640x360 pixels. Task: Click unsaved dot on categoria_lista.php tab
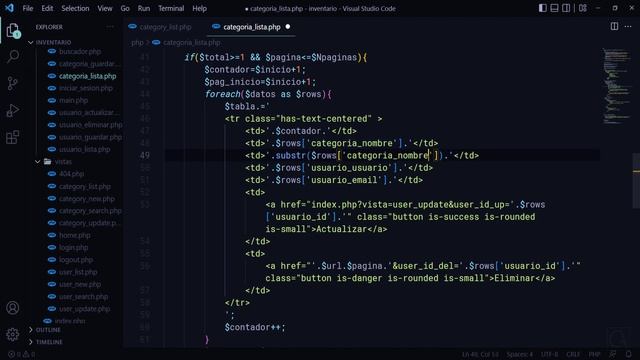click(288, 27)
